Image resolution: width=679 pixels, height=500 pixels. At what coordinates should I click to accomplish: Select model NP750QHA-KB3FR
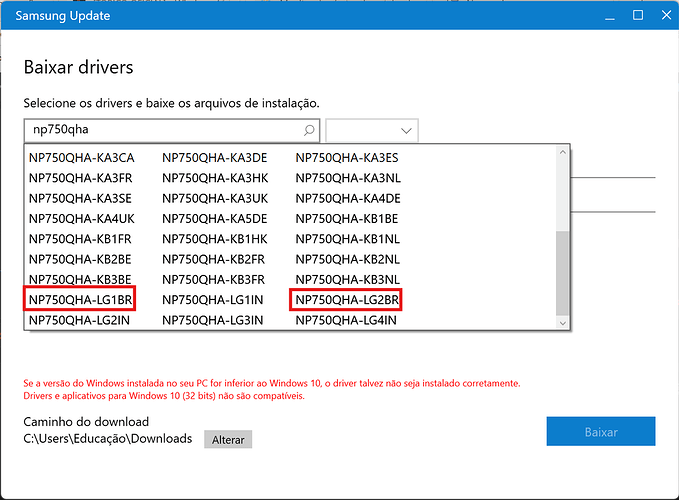click(x=213, y=280)
